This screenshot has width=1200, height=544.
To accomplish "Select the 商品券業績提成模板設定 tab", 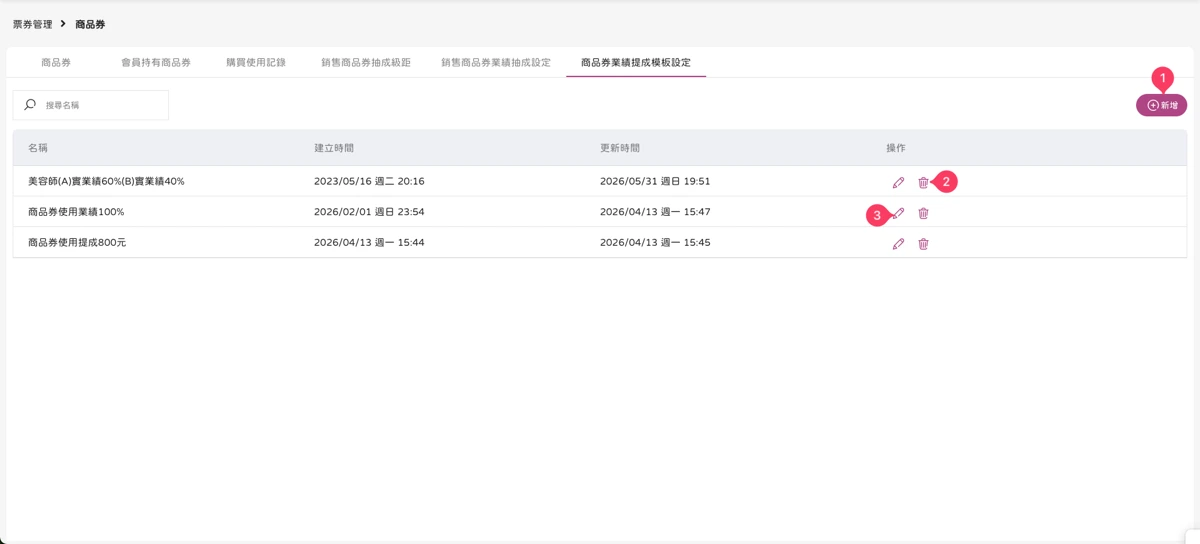I will [636, 62].
